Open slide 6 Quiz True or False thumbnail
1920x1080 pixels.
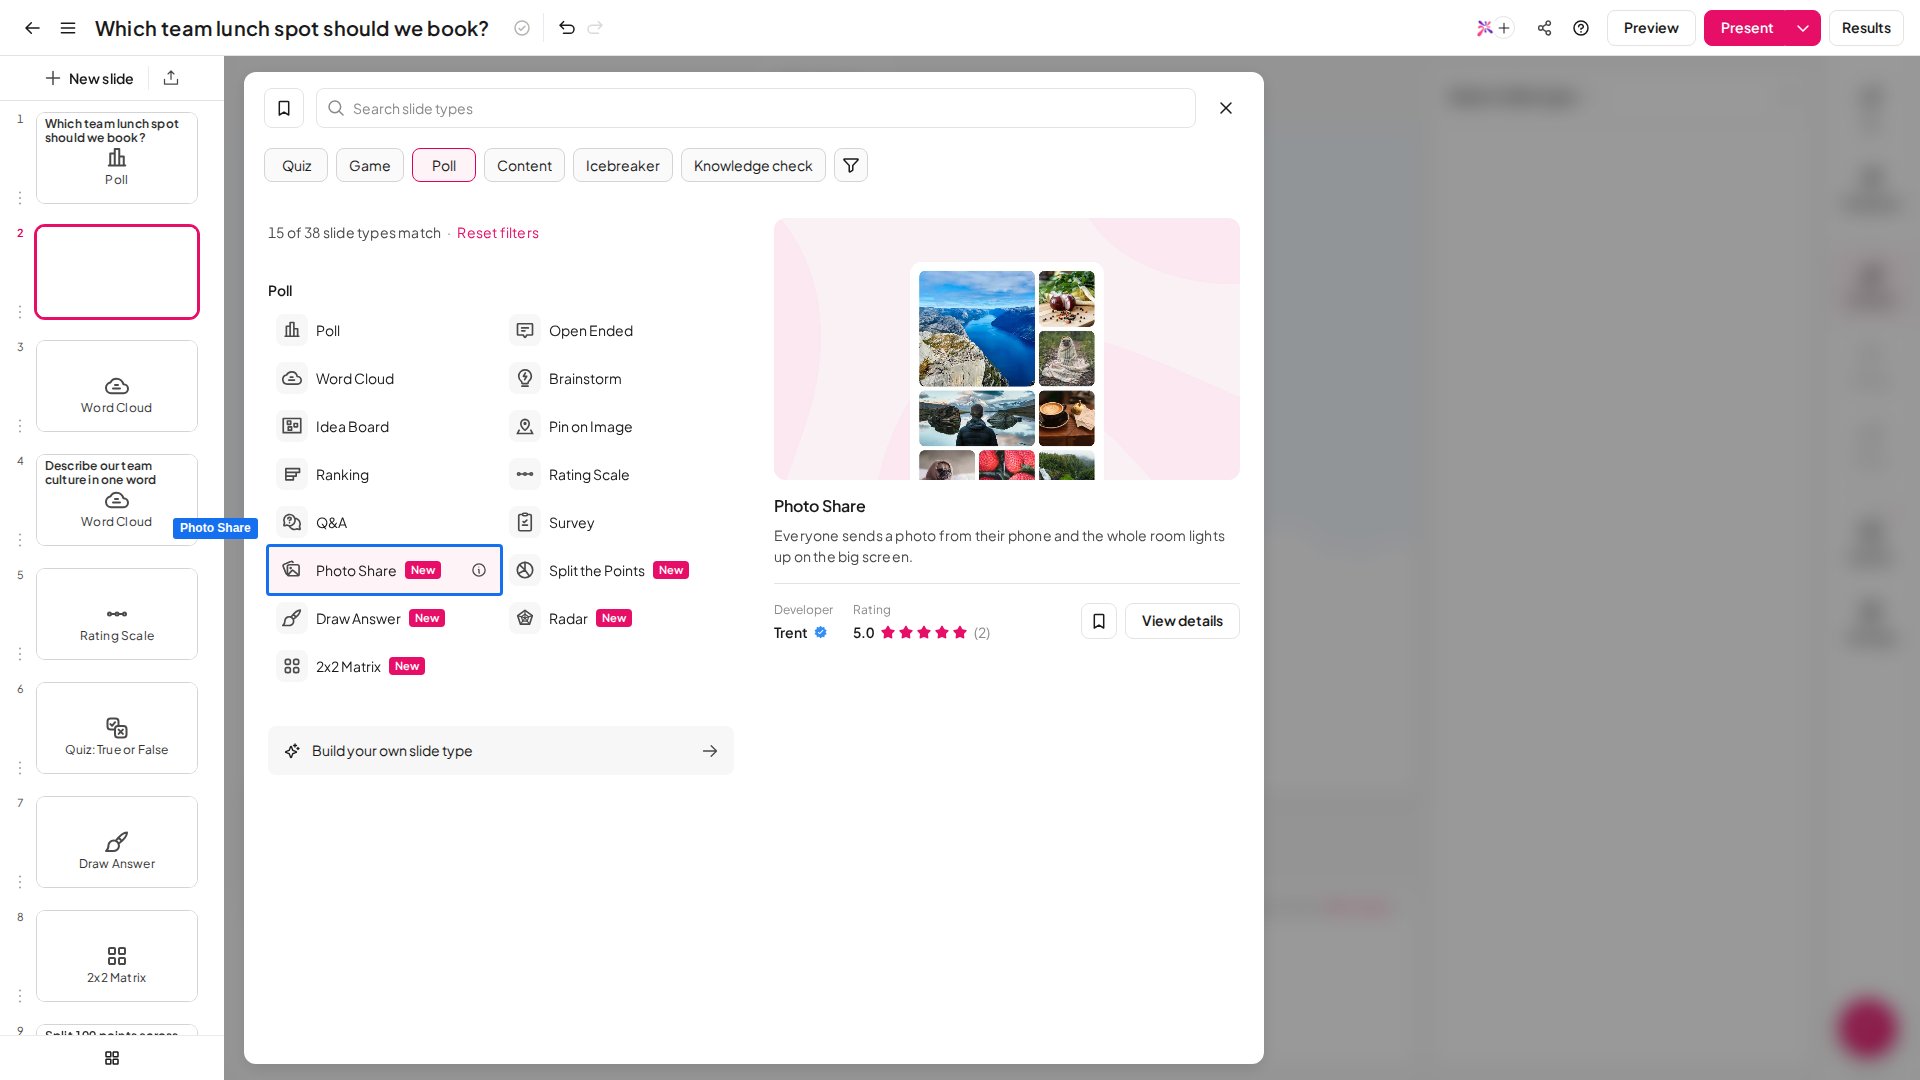tap(117, 728)
